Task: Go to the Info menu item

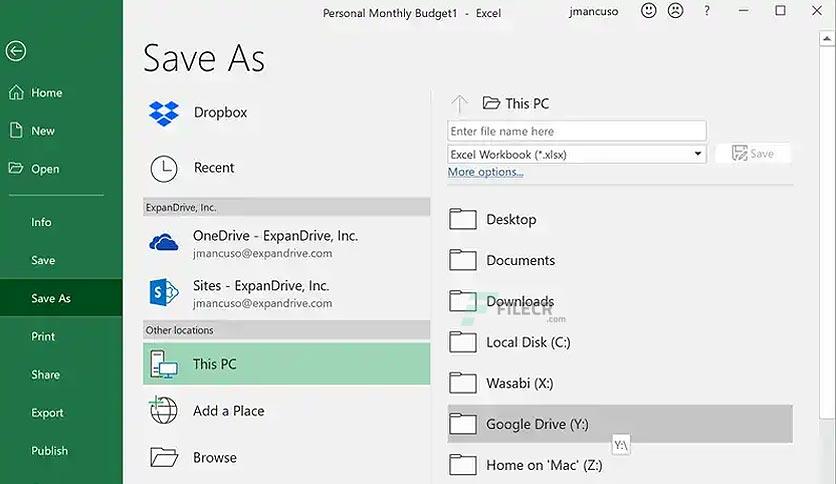Action: click(x=41, y=222)
